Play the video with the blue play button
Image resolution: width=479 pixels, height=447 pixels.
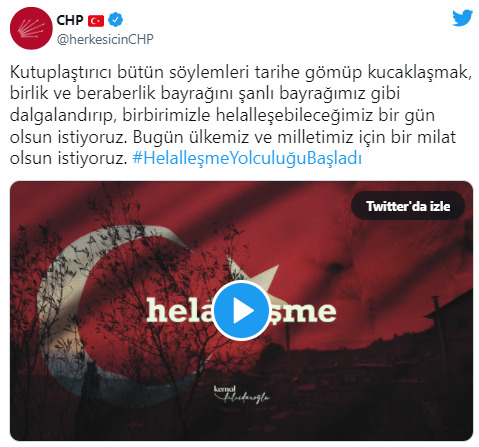coord(242,310)
